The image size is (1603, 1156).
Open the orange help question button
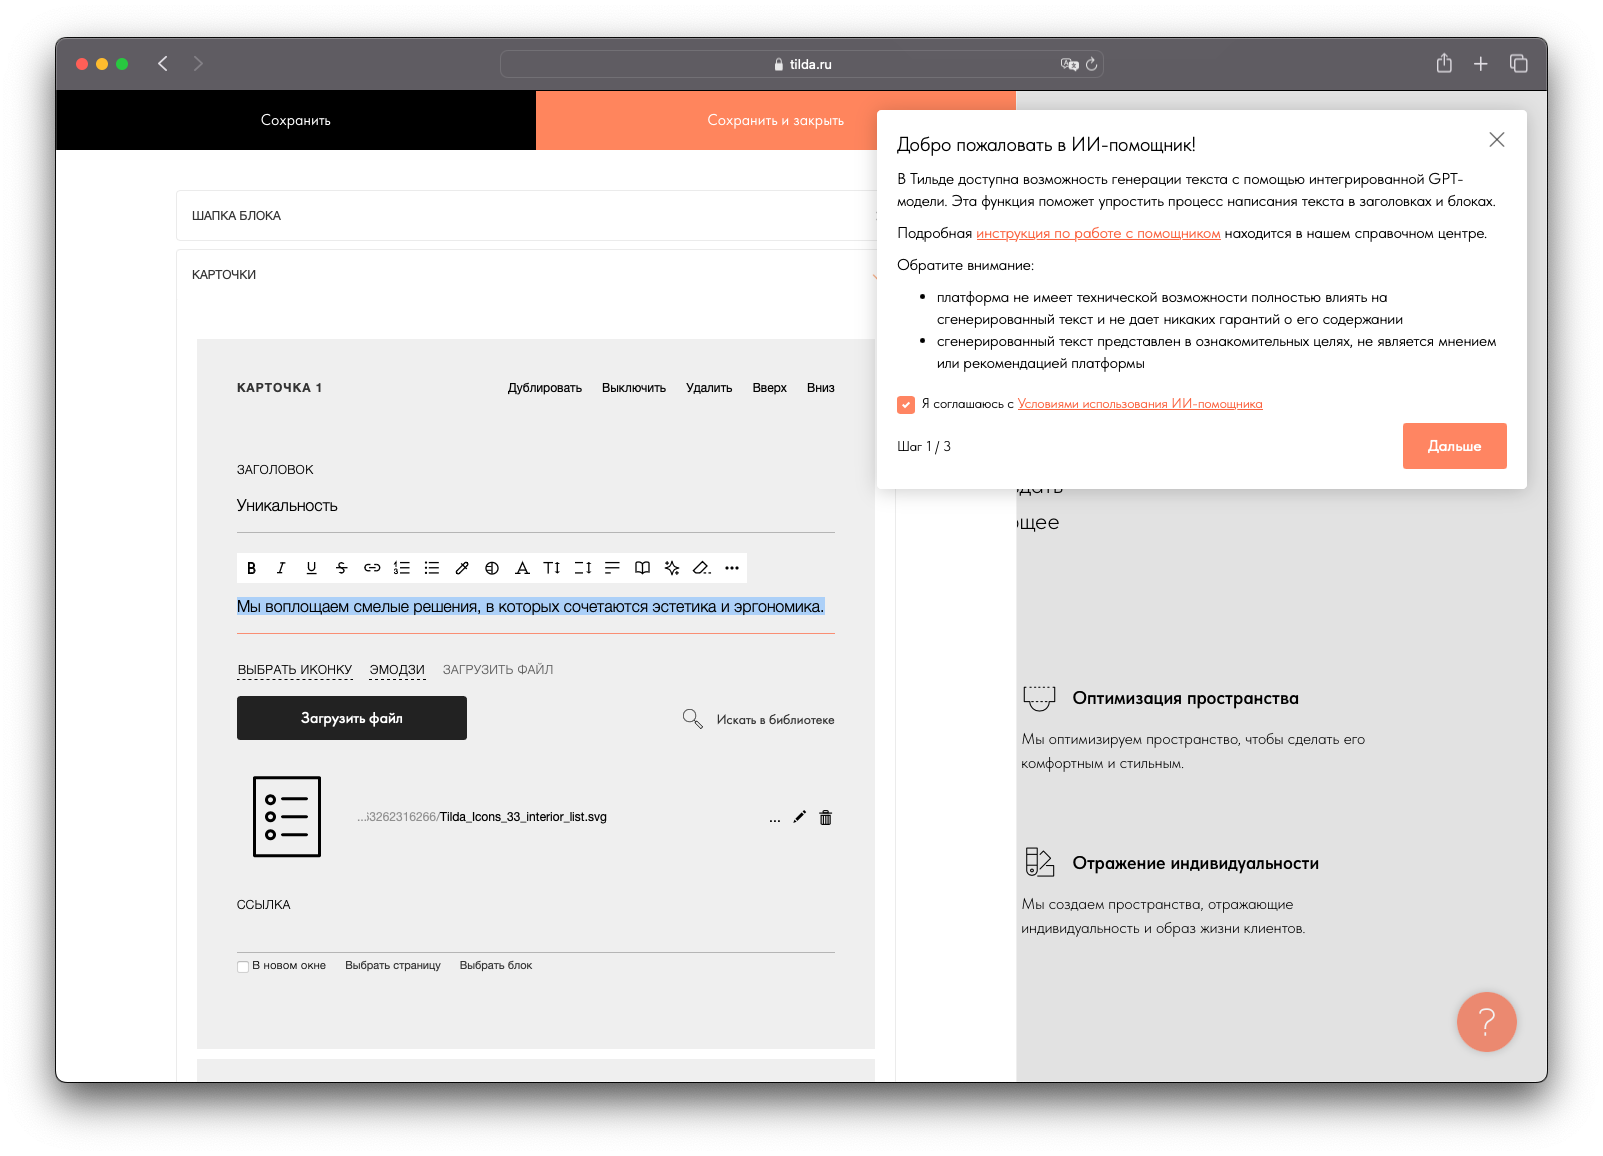(1486, 1022)
